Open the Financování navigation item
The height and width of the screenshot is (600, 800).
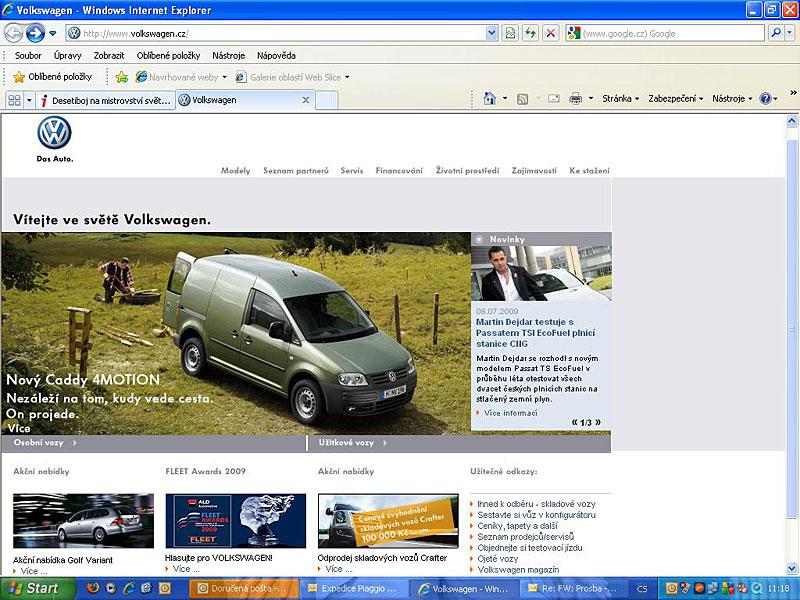(399, 170)
